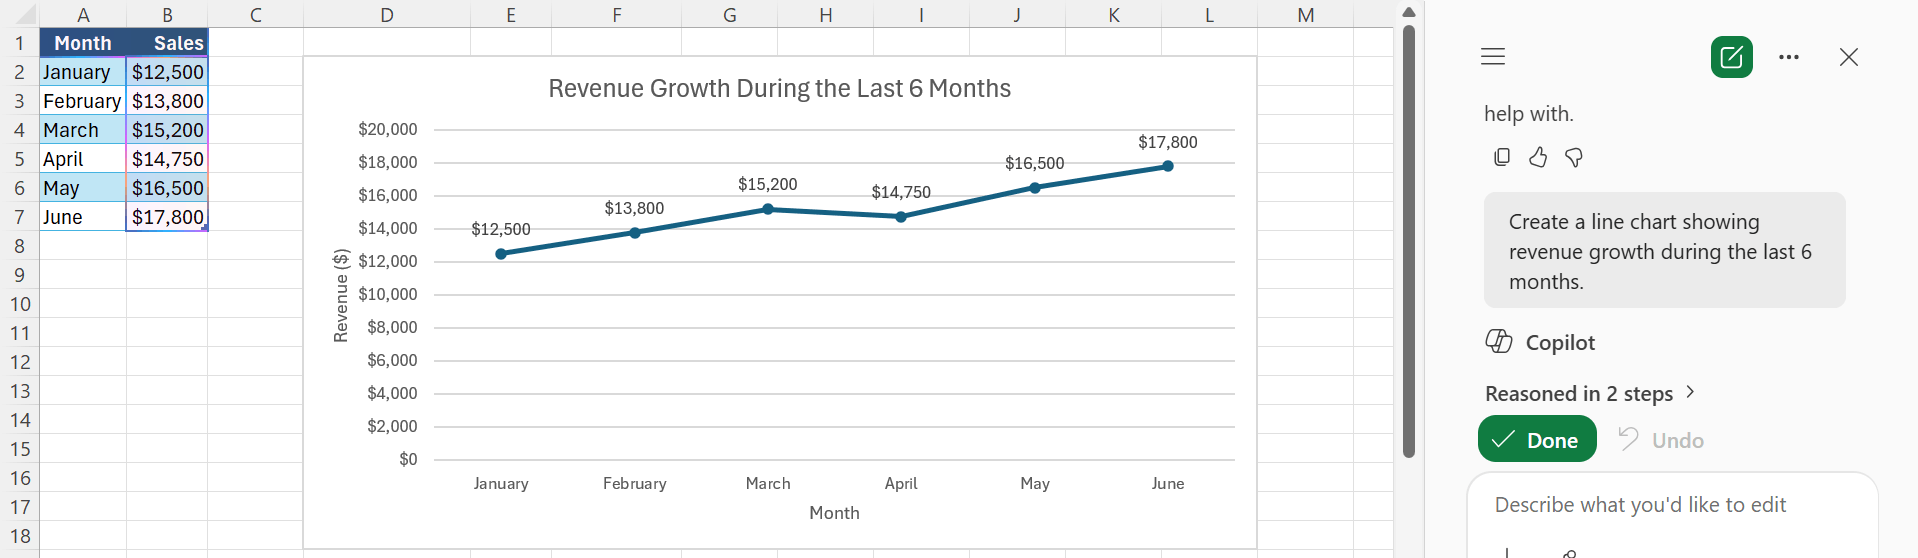The height and width of the screenshot is (558, 1918).
Task: Start a new chat with green compose icon
Action: click(x=1732, y=57)
